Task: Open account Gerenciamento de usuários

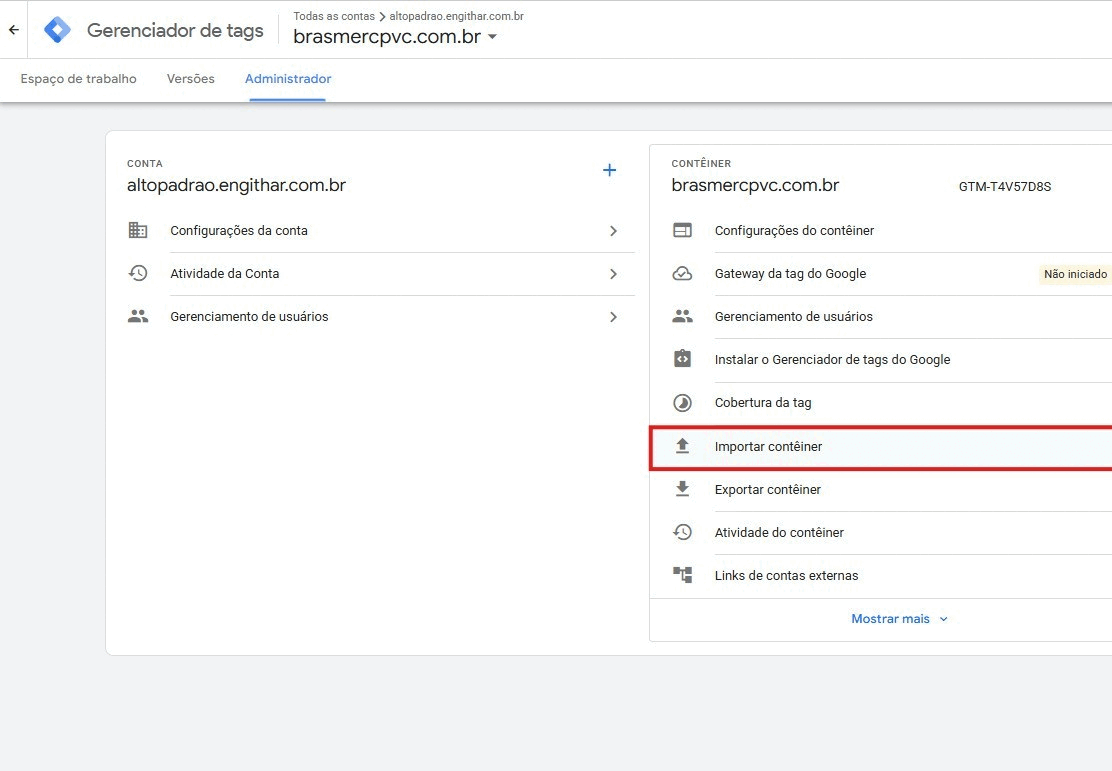Action: [x=249, y=317]
